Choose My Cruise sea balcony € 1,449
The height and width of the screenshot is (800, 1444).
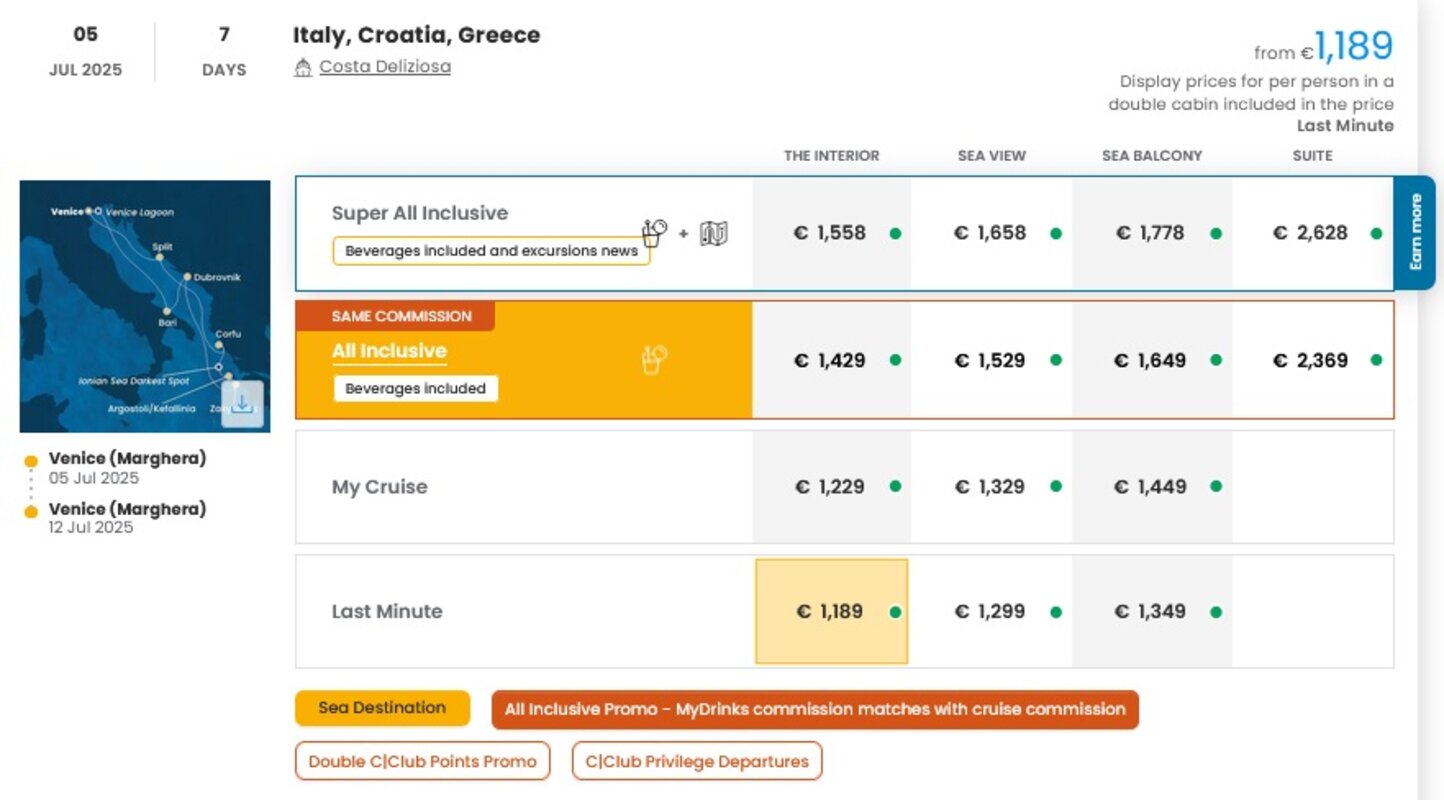pos(1150,487)
